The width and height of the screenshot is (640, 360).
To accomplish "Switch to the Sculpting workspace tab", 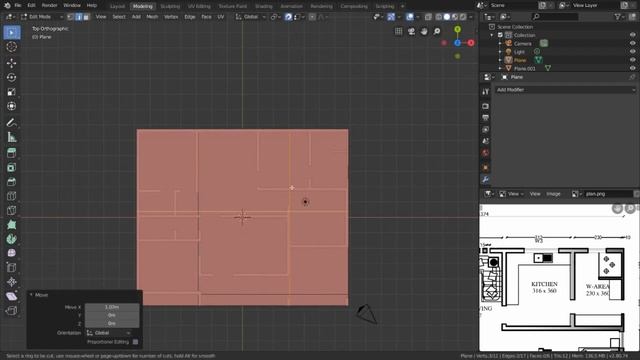I will [x=170, y=6].
